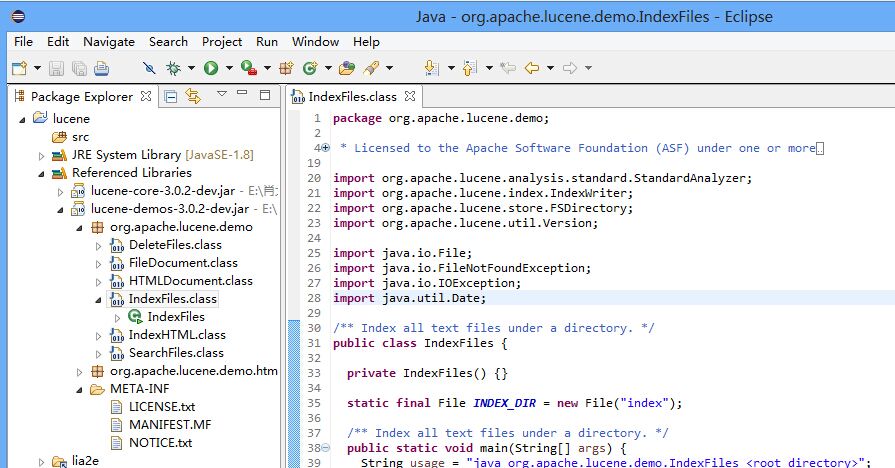This screenshot has height=468, width=895.
Task: Open the Edit menu
Action: coord(58,42)
